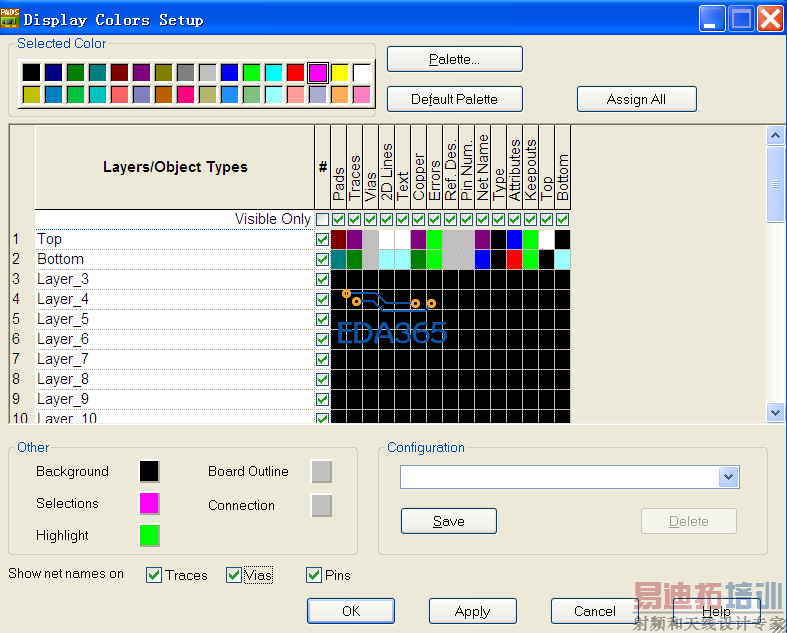Viewport: 787px width, 633px height.
Task: Open the Configuration dropdown list
Action: [729, 477]
